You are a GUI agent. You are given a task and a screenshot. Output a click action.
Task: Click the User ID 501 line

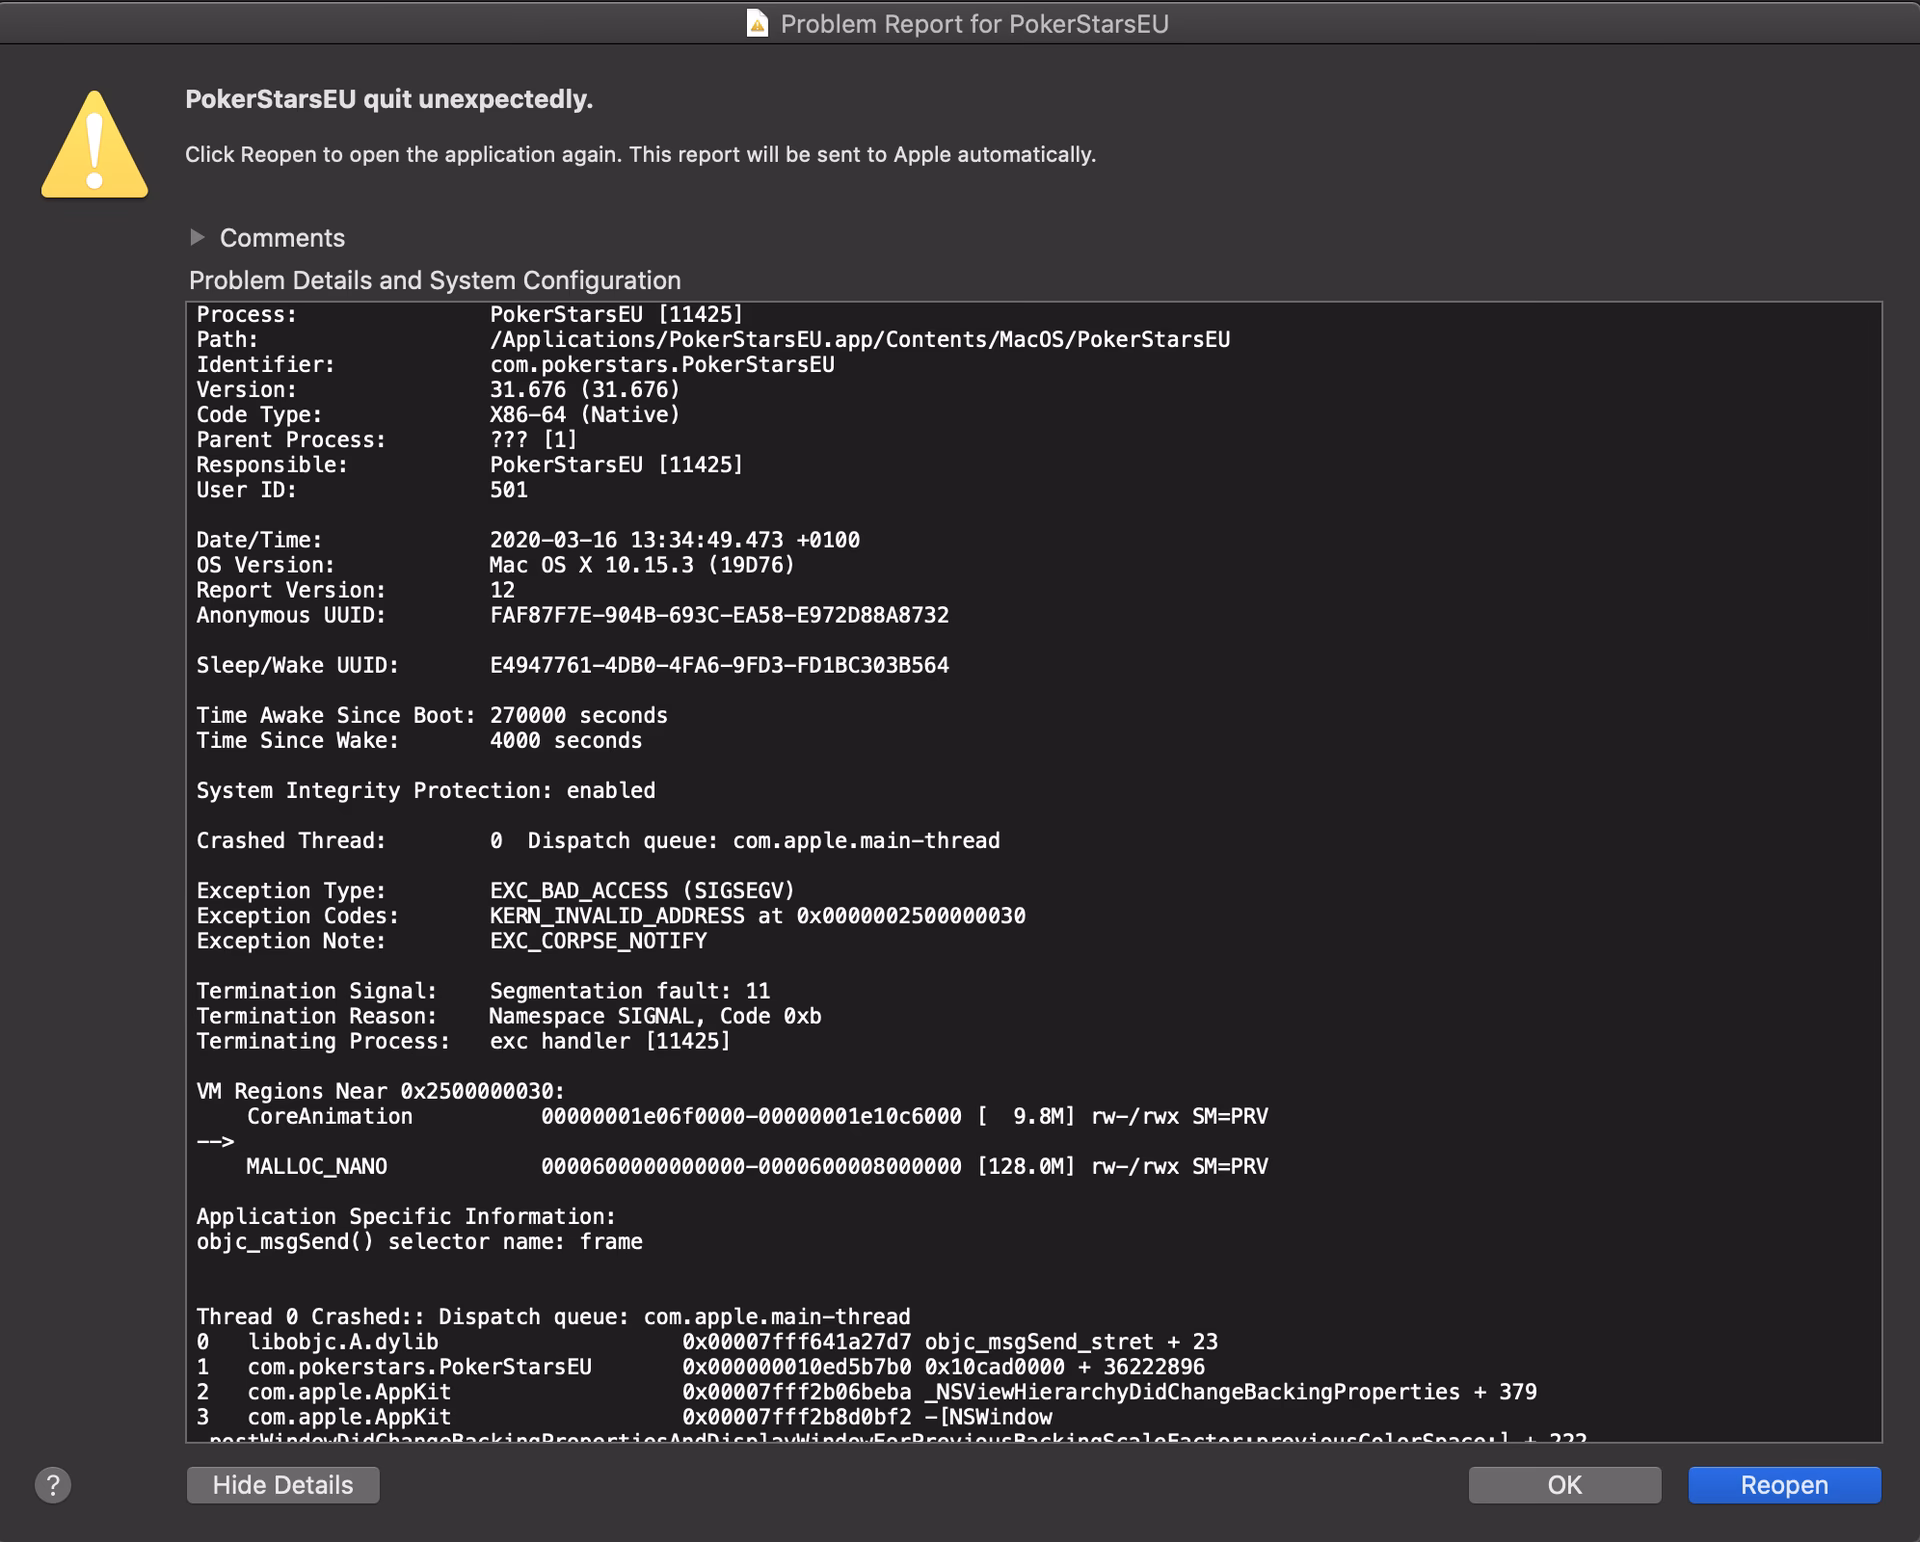coord(362,489)
